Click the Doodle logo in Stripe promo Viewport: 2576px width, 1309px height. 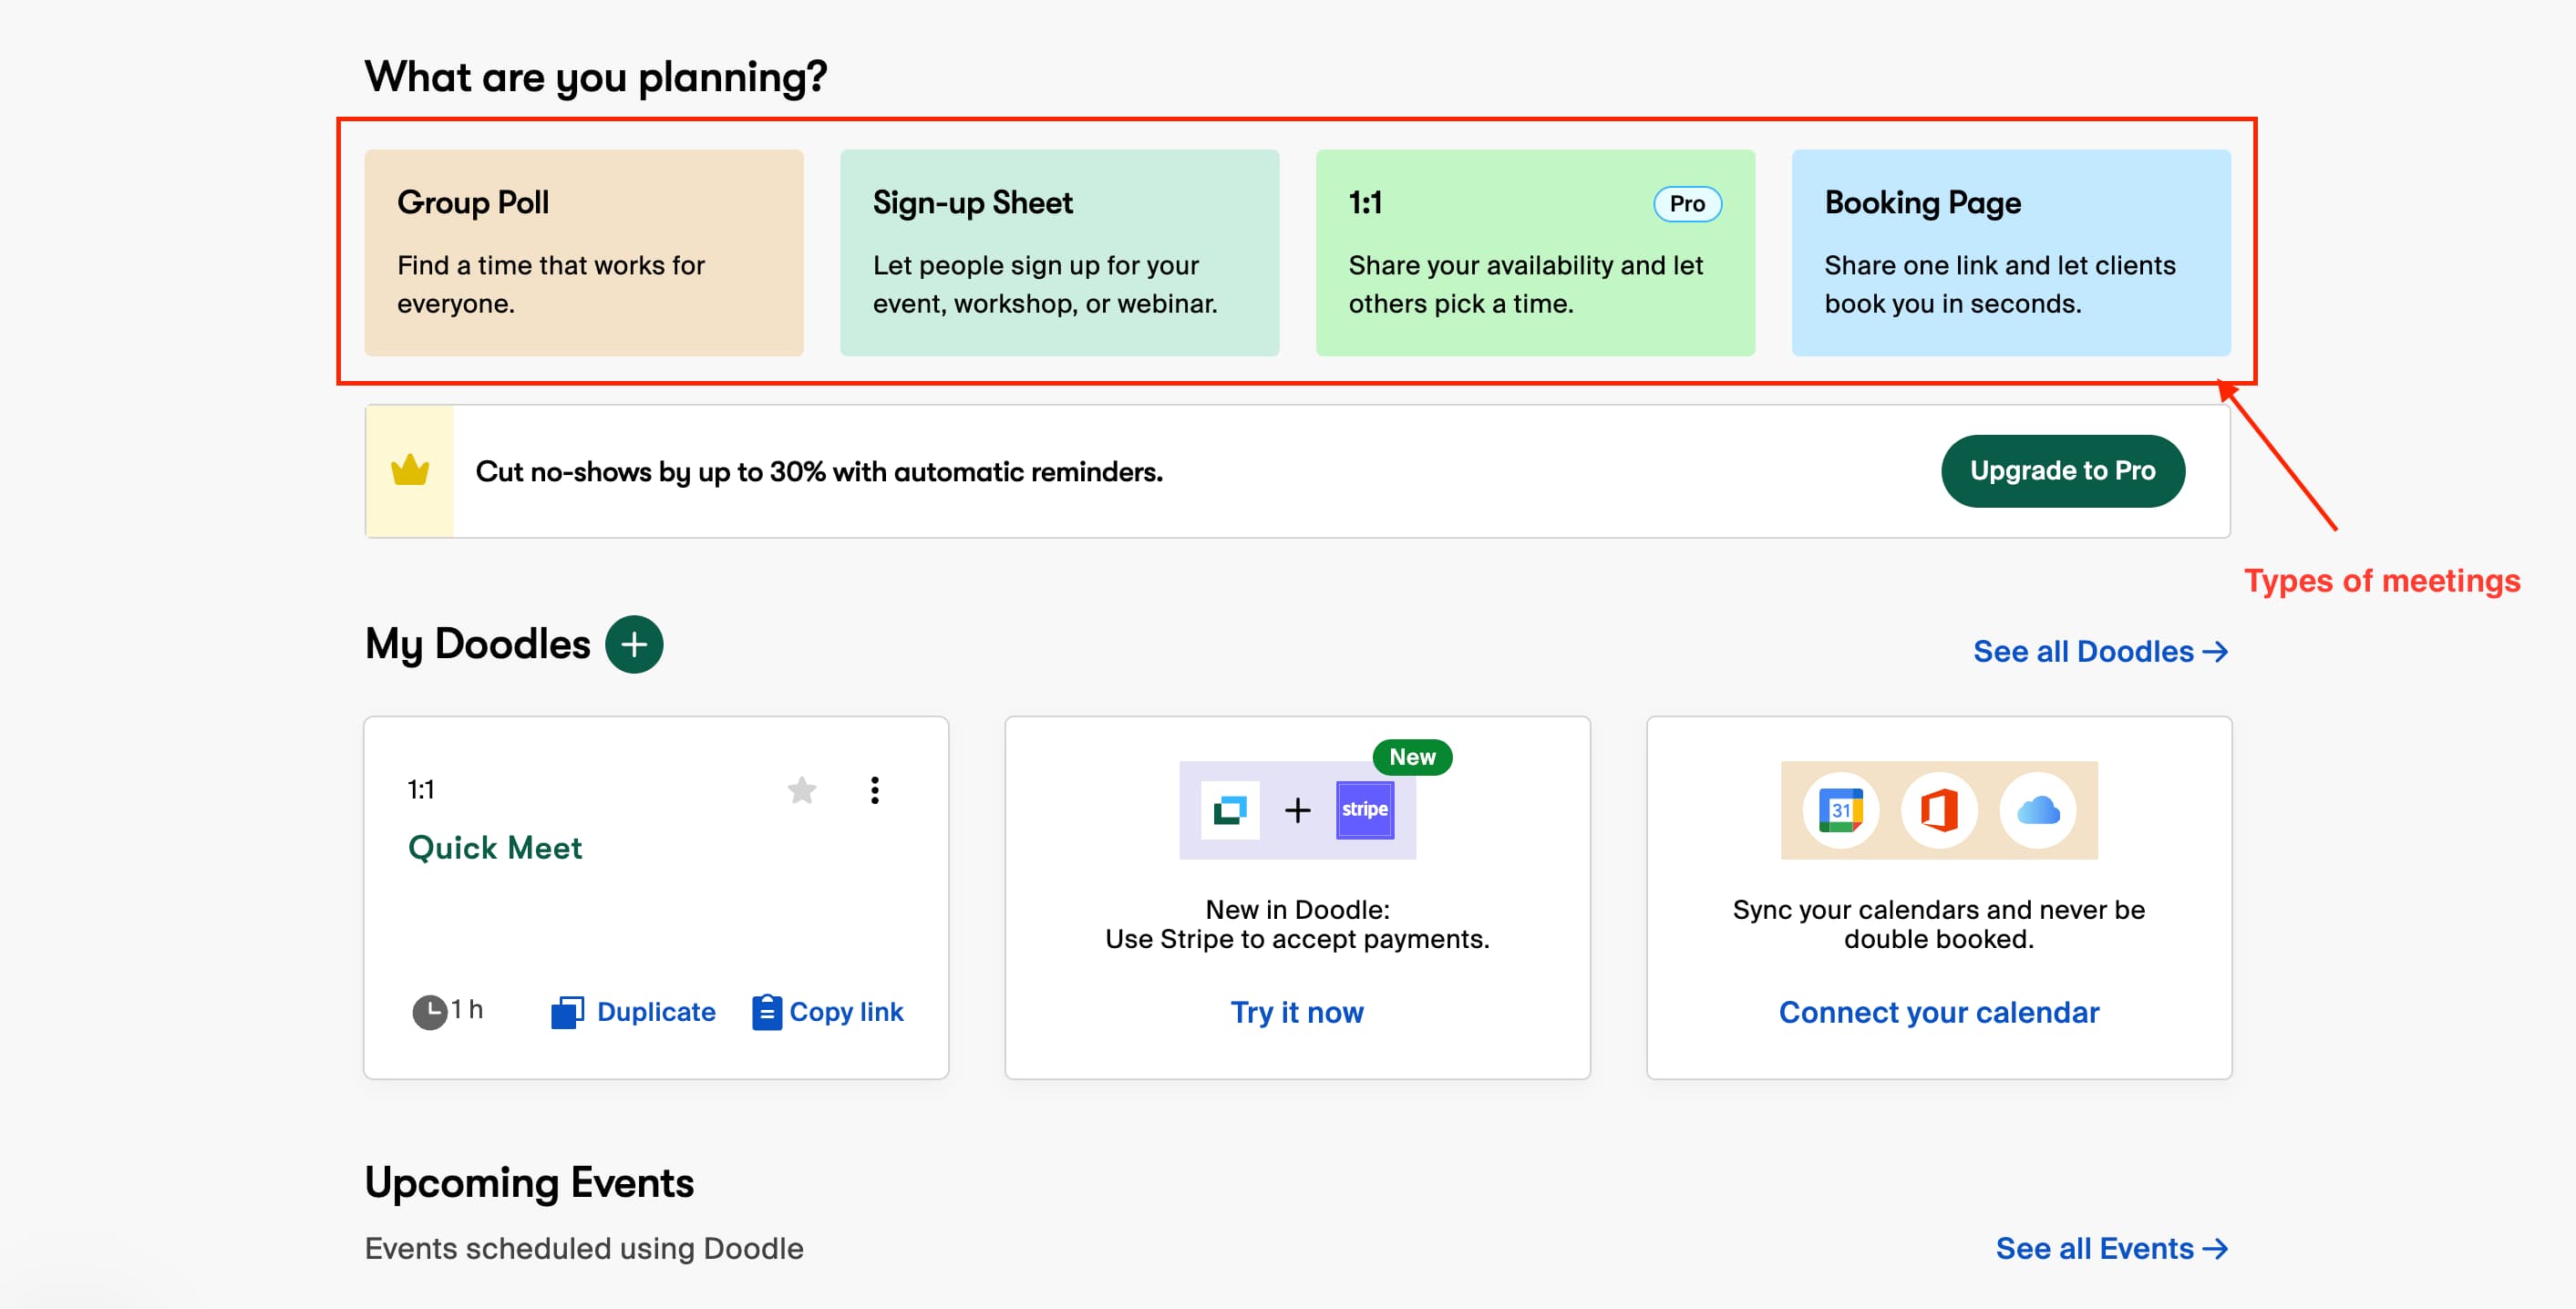click(x=1230, y=810)
